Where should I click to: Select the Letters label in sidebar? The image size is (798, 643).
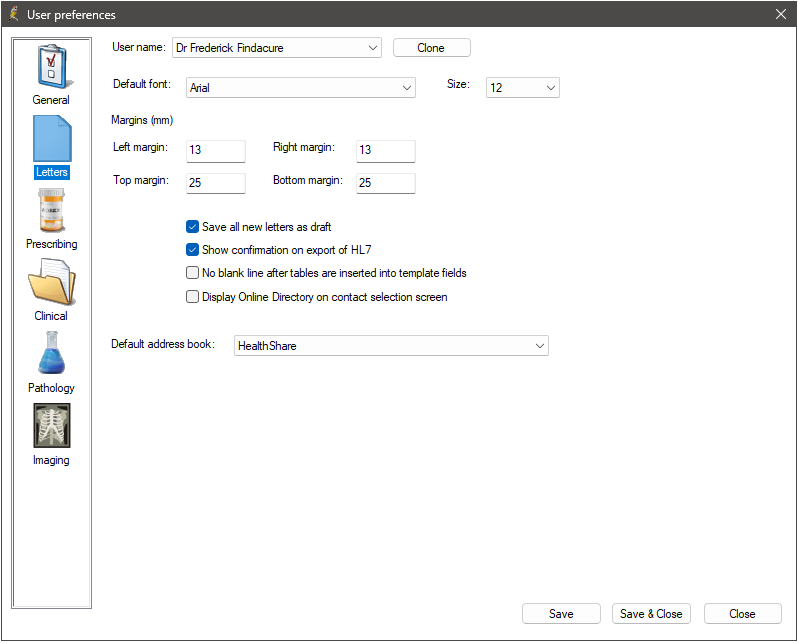[52, 172]
